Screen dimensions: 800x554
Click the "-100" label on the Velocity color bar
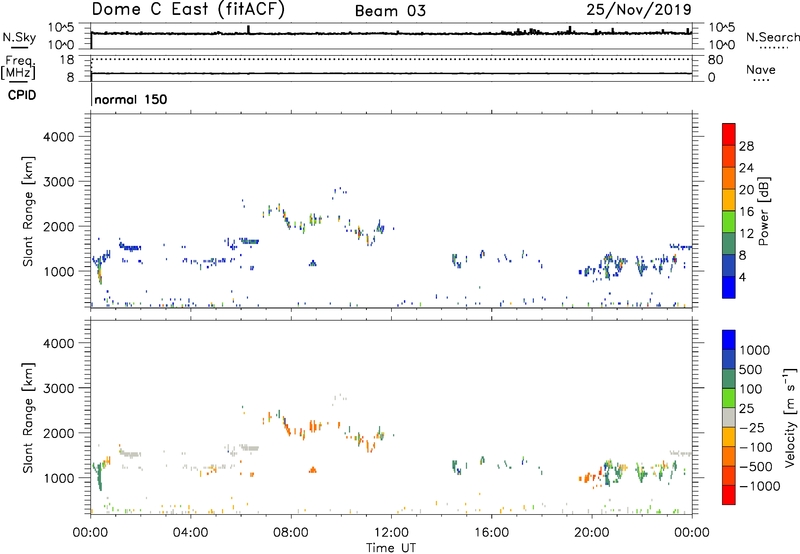coord(755,447)
